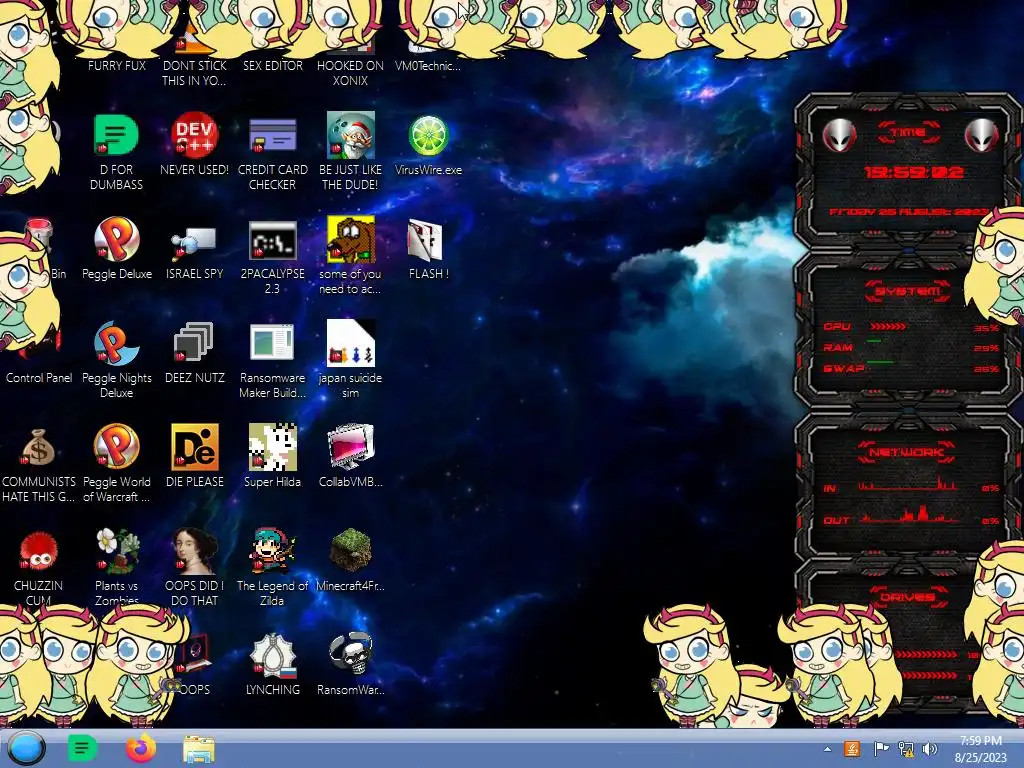Click the CHUZZIN red fuzzy ball icon
Screen dimensions: 1024x768
pos(38,551)
